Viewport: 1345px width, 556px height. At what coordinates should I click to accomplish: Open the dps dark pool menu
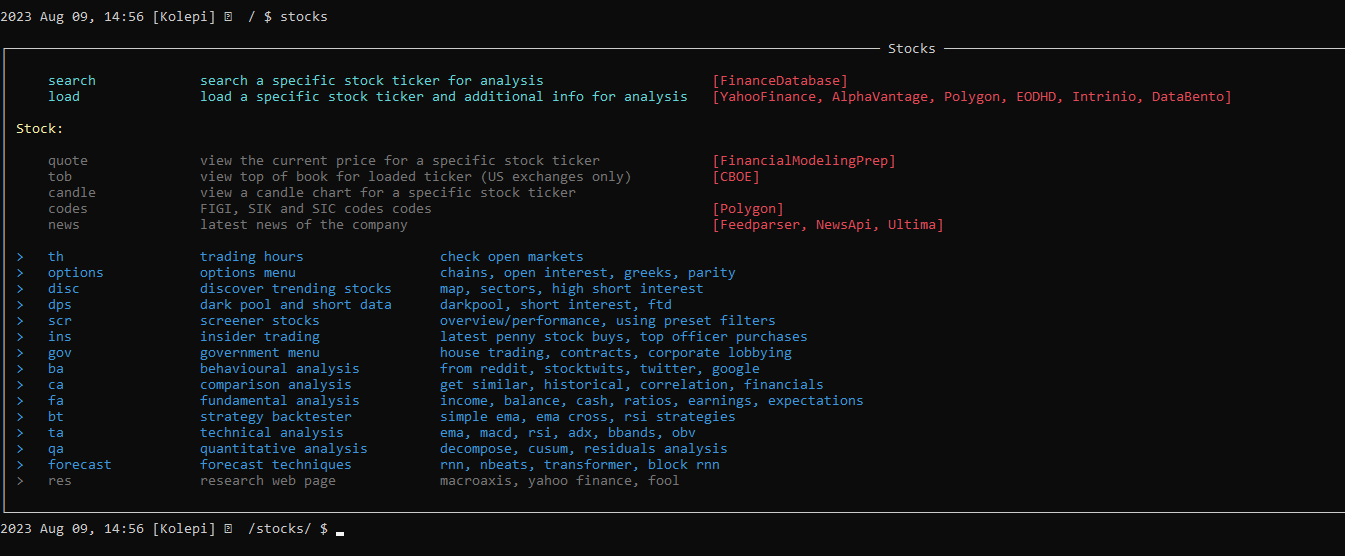point(60,305)
